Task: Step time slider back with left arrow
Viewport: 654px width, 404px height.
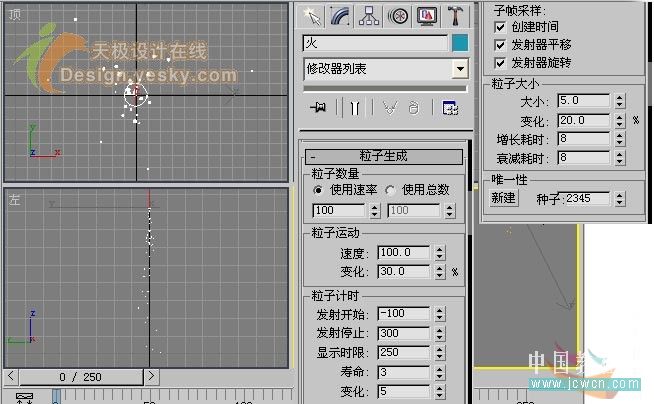Action: click(x=11, y=376)
